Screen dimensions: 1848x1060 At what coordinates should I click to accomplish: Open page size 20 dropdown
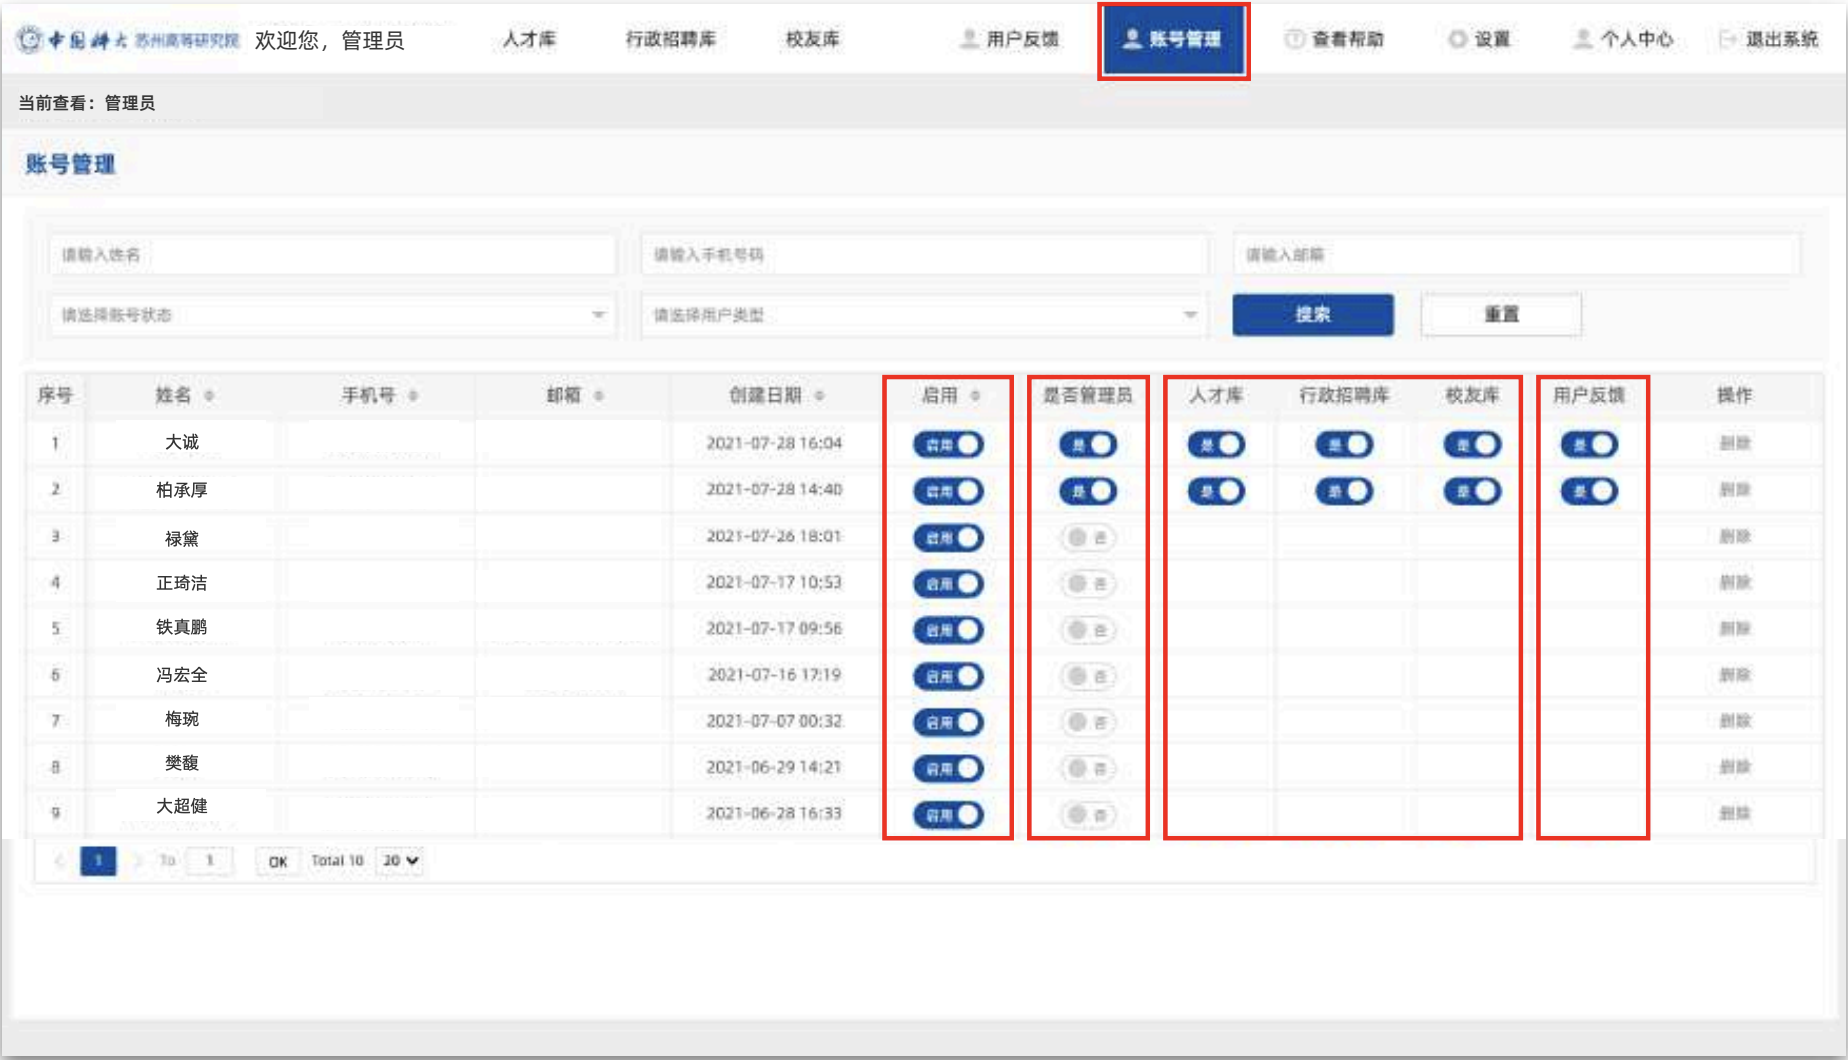tap(399, 860)
